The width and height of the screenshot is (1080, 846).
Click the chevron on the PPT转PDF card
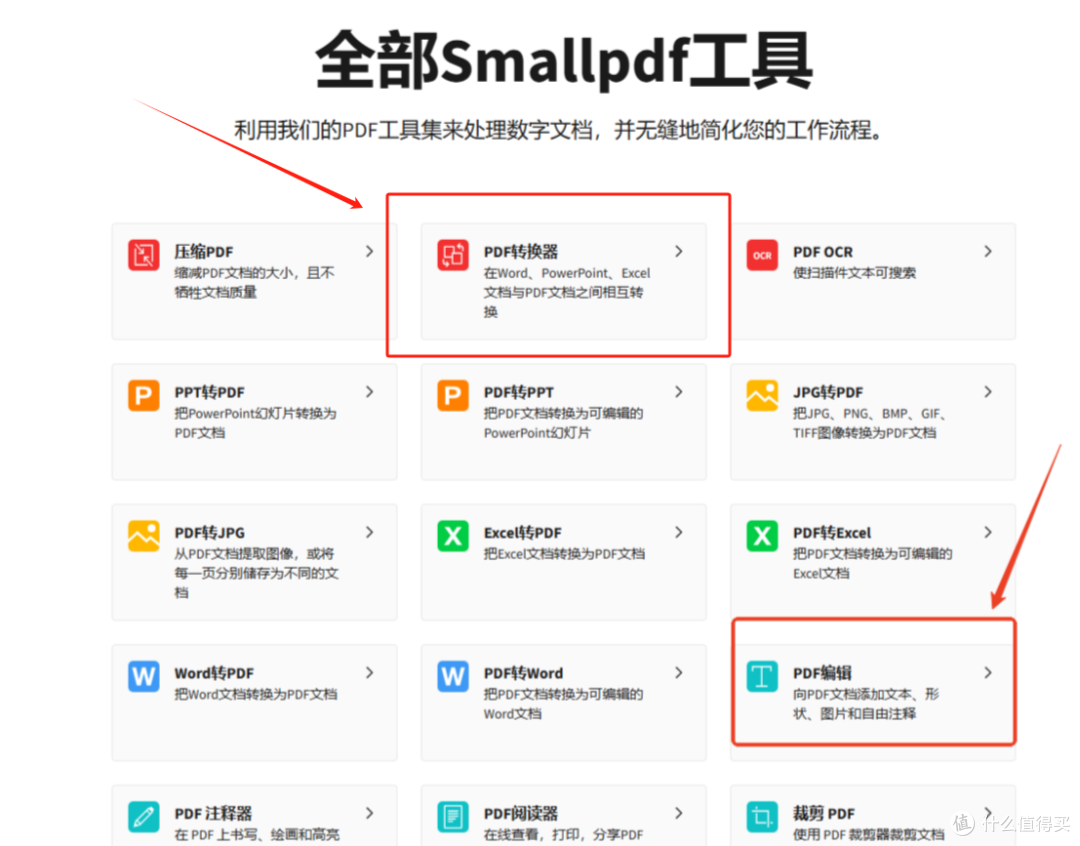click(370, 392)
